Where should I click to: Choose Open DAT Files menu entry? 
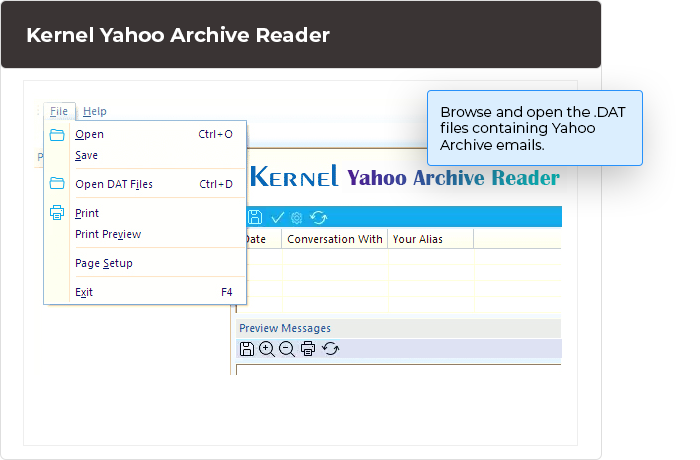point(146,184)
